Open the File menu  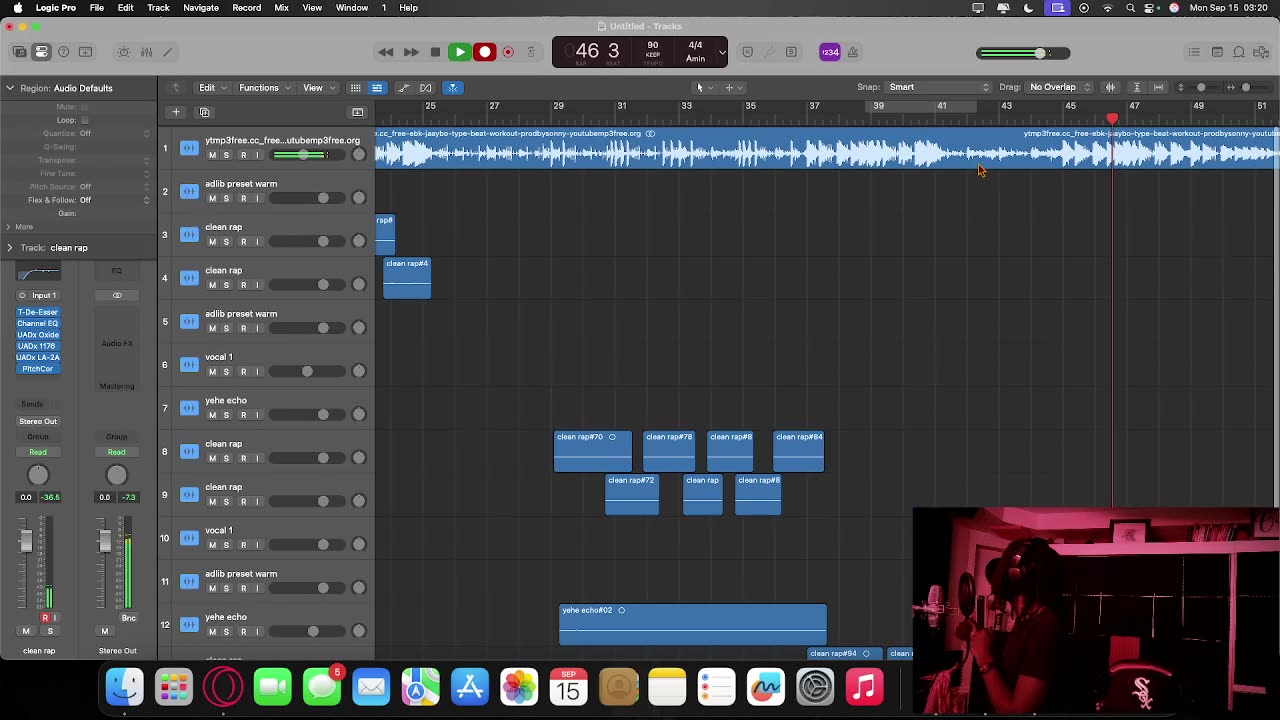[x=97, y=8]
